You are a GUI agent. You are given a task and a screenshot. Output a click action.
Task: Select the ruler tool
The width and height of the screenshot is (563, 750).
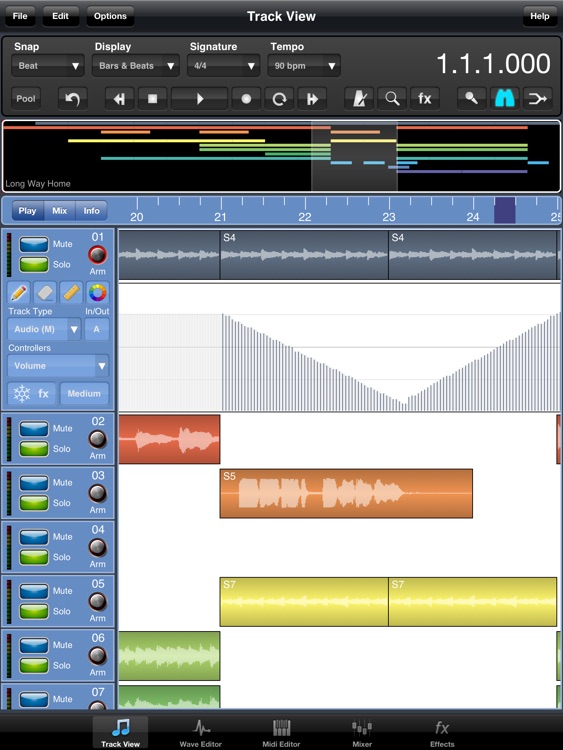coord(71,292)
